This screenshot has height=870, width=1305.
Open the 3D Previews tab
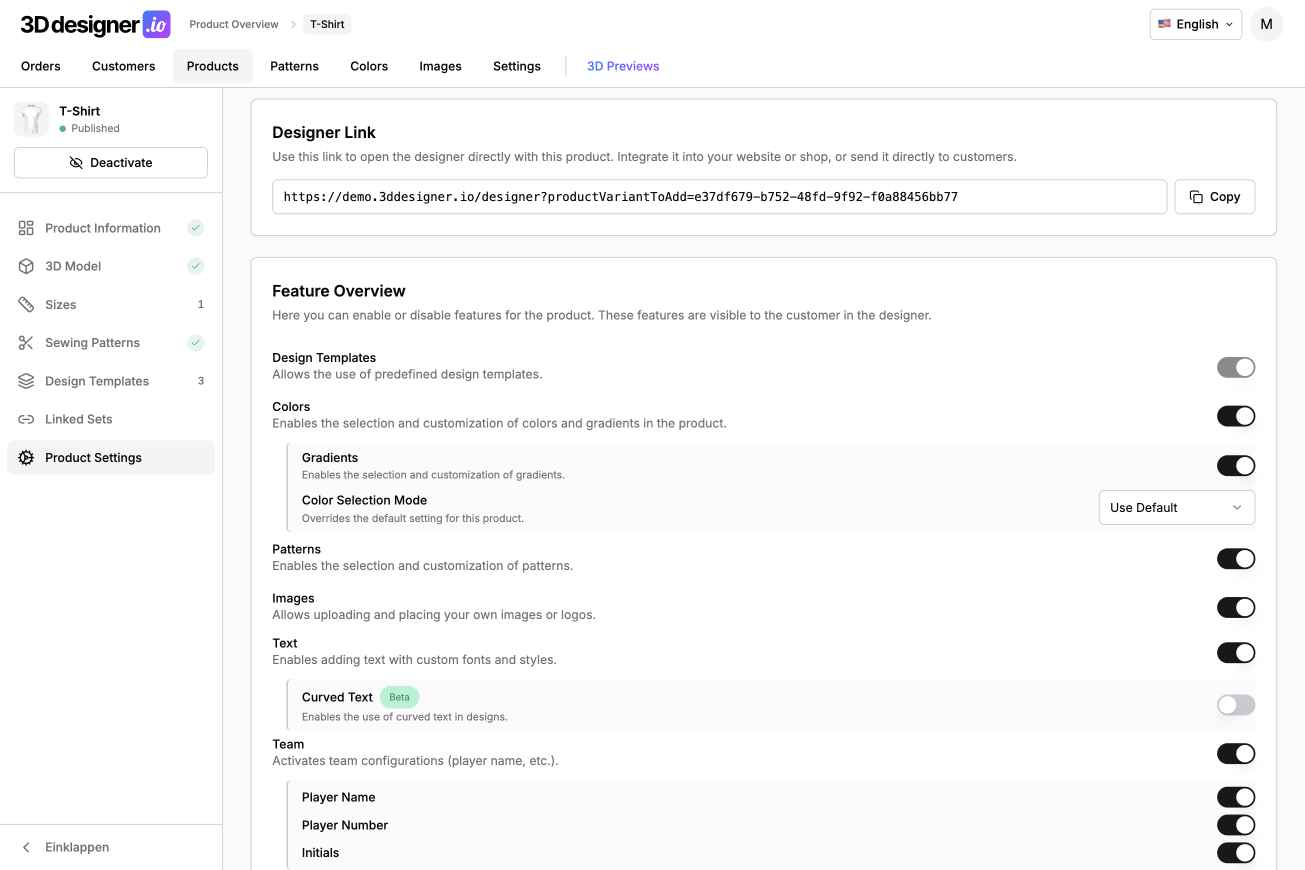(x=623, y=66)
